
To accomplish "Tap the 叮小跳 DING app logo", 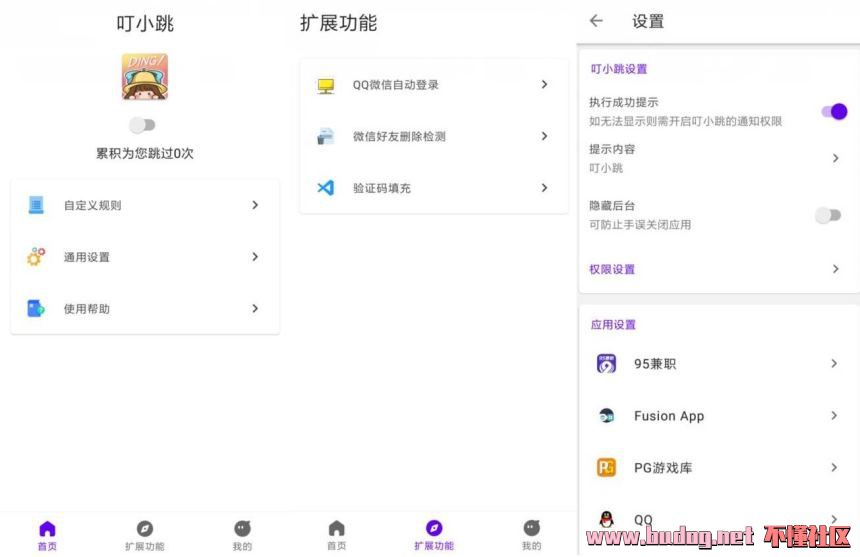I will tap(145, 77).
